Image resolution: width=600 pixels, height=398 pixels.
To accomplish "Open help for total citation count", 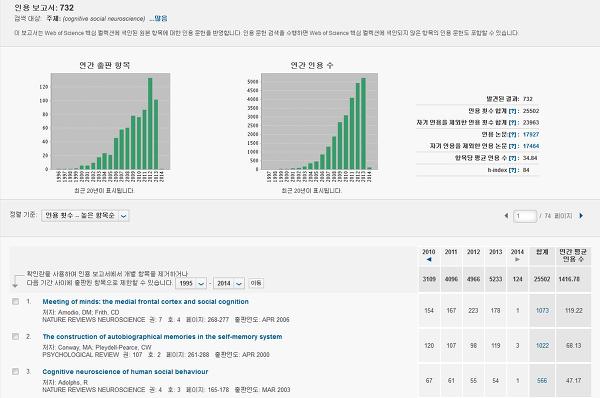I will point(512,111).
